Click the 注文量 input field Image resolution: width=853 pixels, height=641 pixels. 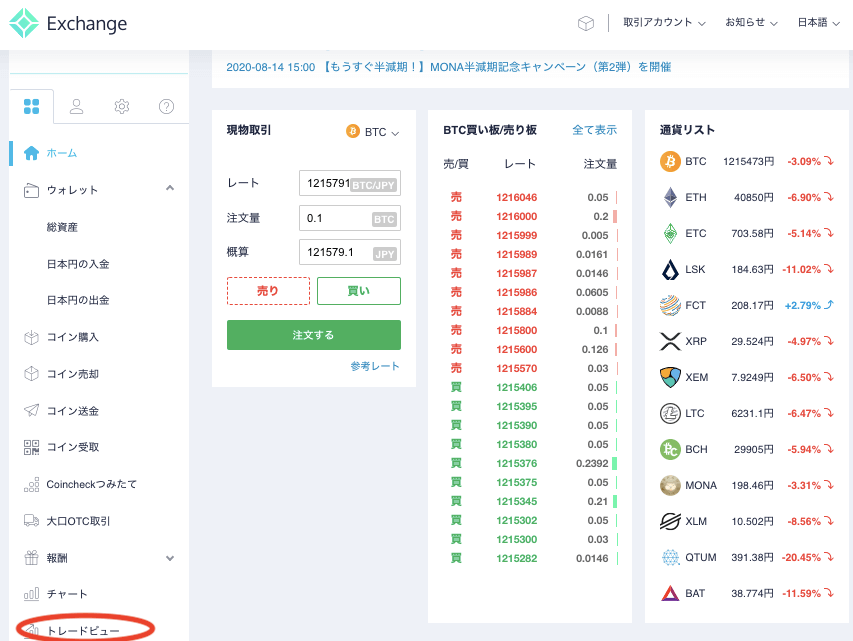point(350,218)
